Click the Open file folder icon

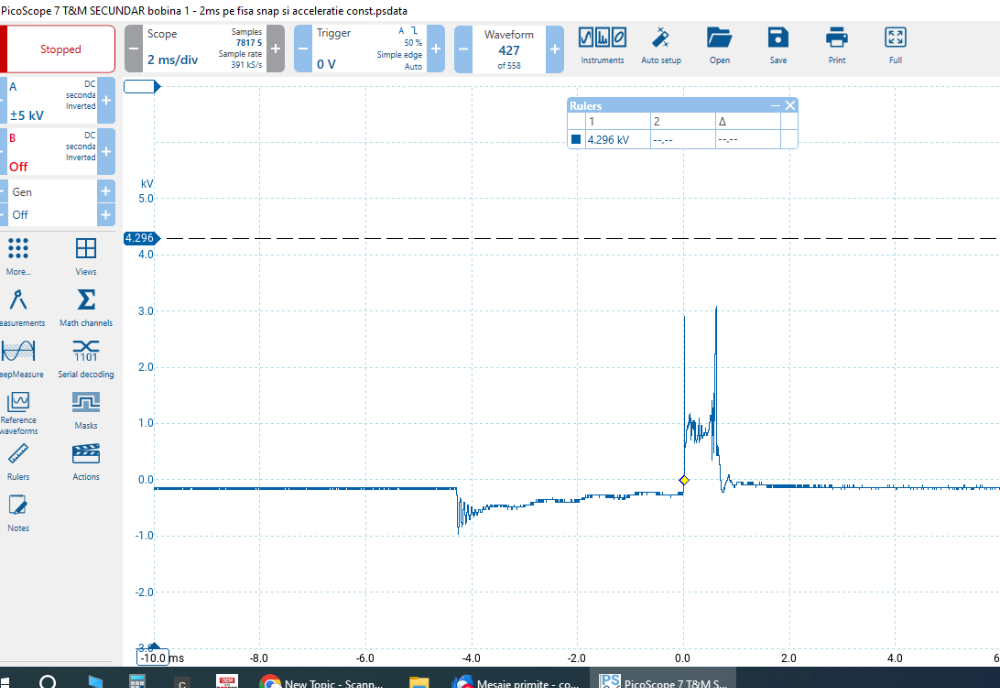click(719, 45)
